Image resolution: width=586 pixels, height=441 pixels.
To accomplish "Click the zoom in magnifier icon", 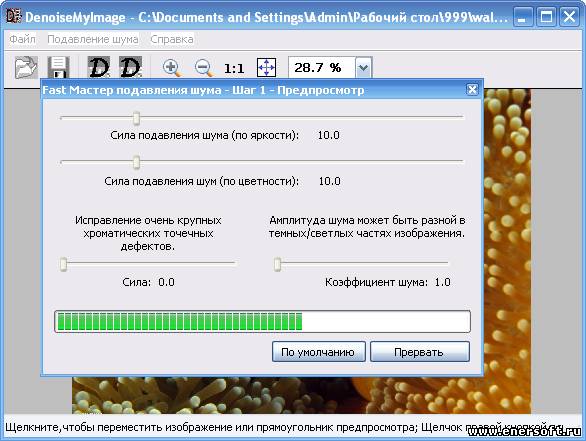I will coord(172,68).
